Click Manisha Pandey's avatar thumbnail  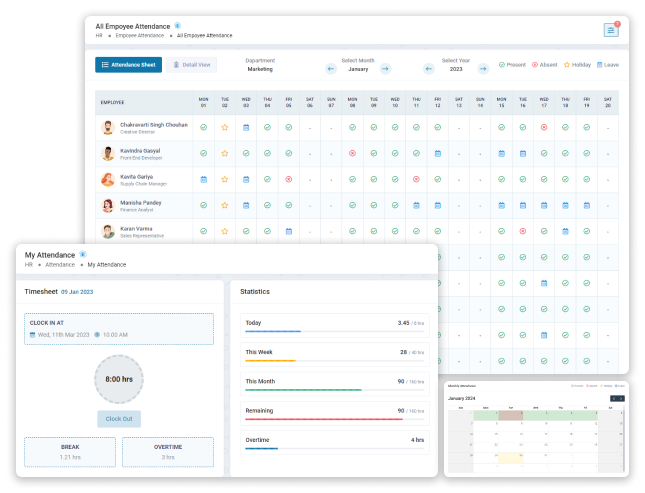click(x=107, y=205)
